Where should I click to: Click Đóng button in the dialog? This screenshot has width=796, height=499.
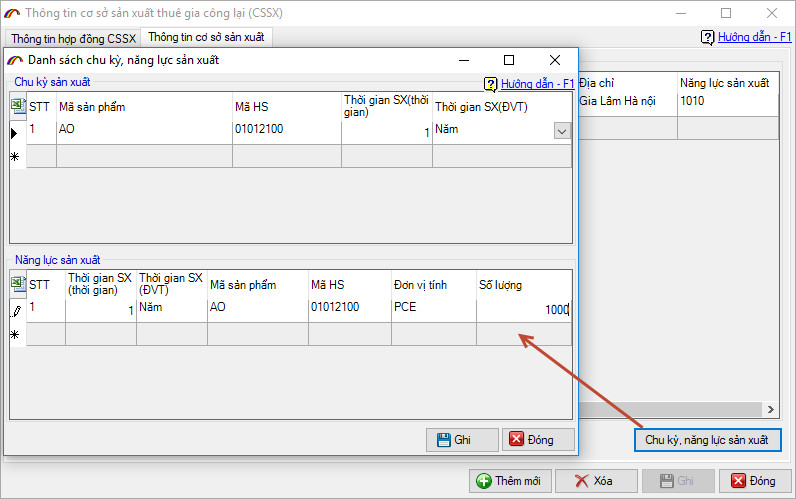click(538, 440)
